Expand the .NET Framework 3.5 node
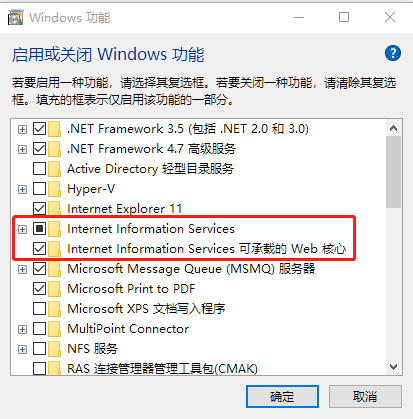This screenshot has width=413, height=419. (x=22, y=129)
